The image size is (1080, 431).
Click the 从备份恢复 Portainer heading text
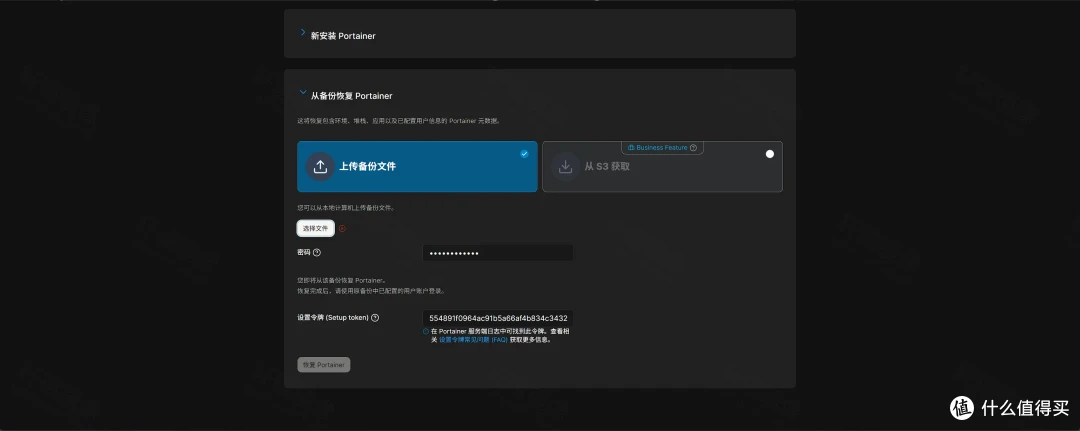click(351, 96)
